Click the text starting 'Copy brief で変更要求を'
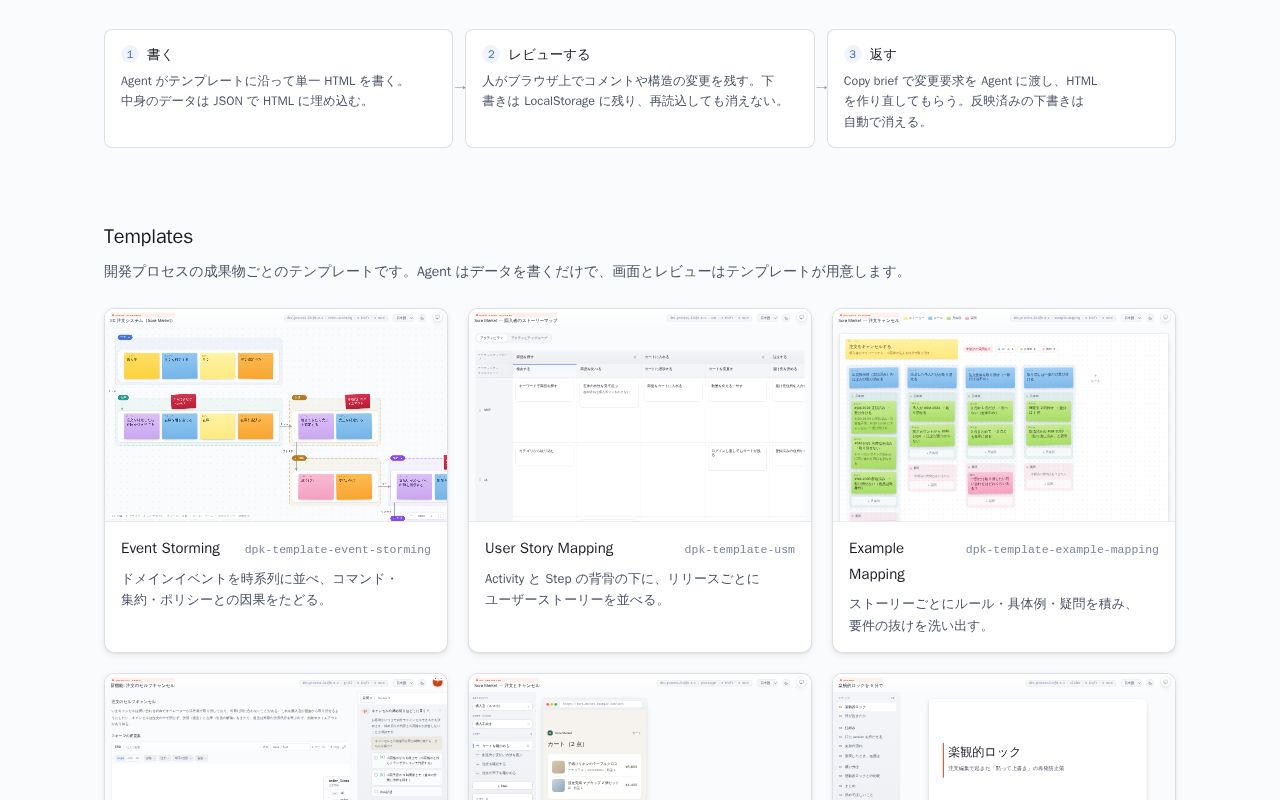1280x800 pixels. tap(970, 101)
